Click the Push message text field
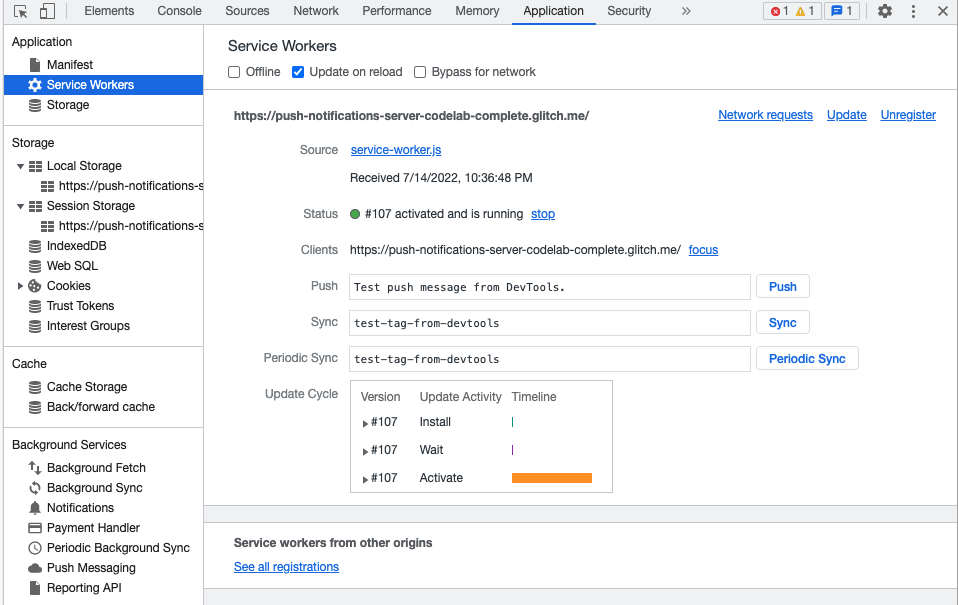The width and height of the screenshot is (958, 605). [550, 287]
